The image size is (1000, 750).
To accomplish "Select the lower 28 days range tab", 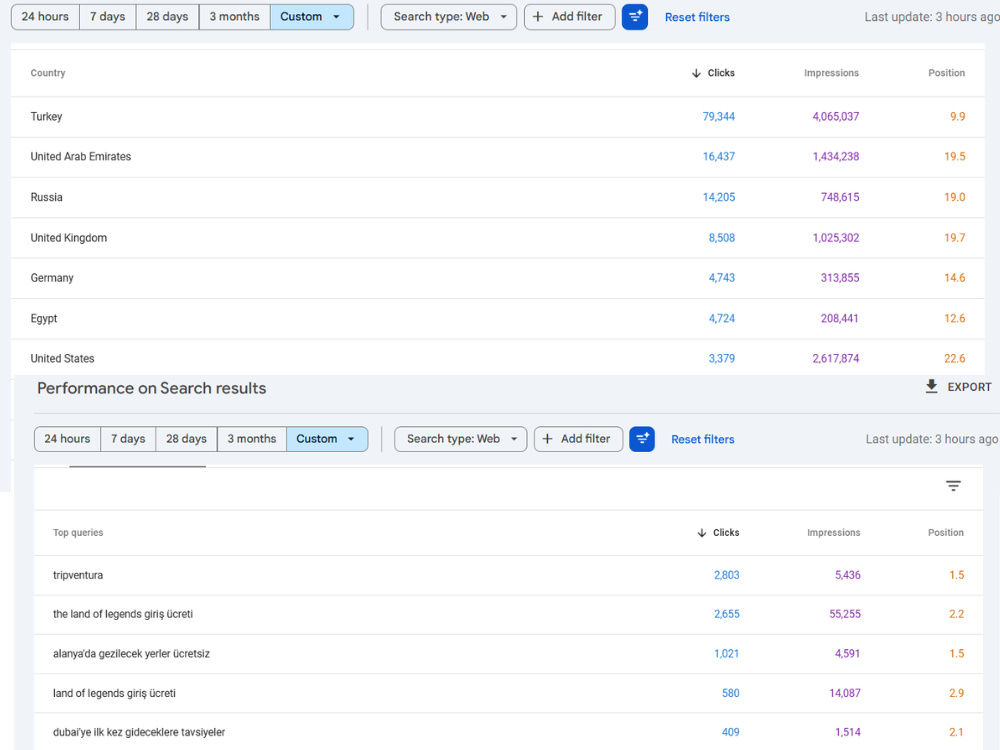I will (x=186, y=439).
